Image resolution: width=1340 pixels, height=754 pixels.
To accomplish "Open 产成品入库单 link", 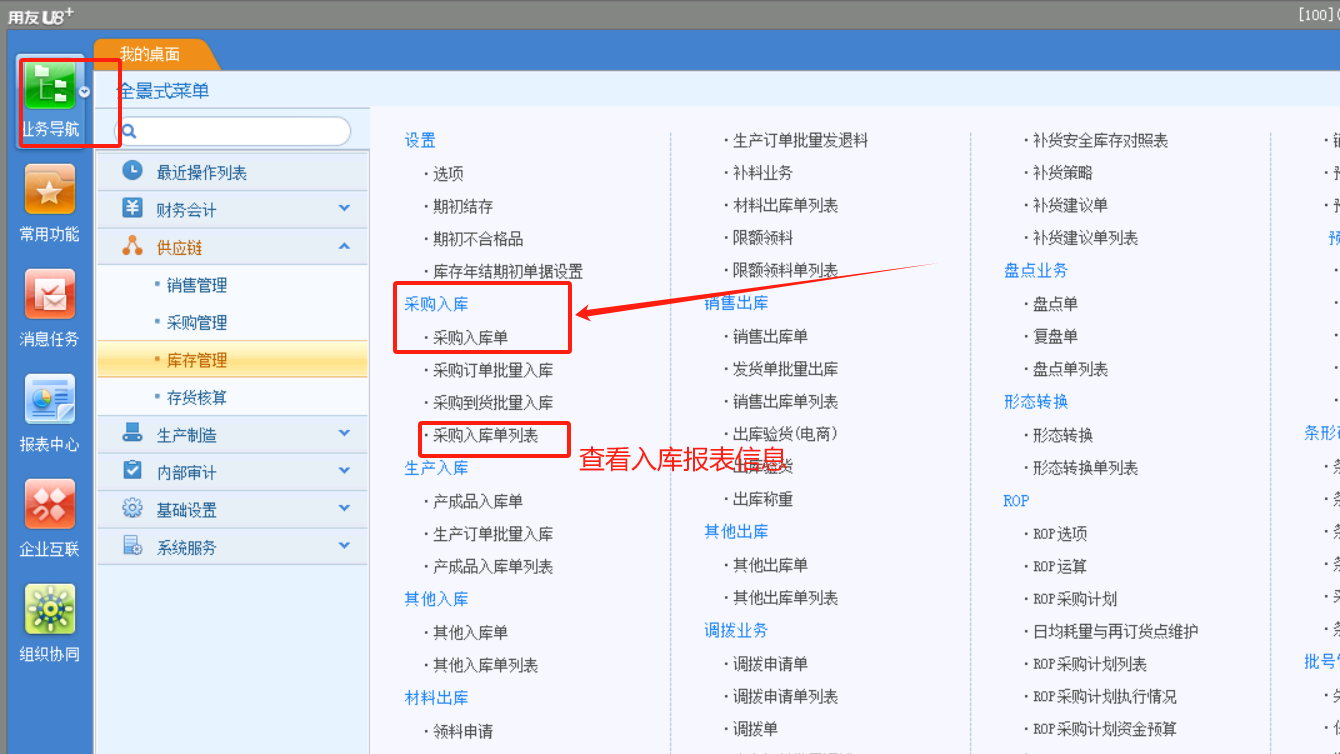I will pos(478,501).
